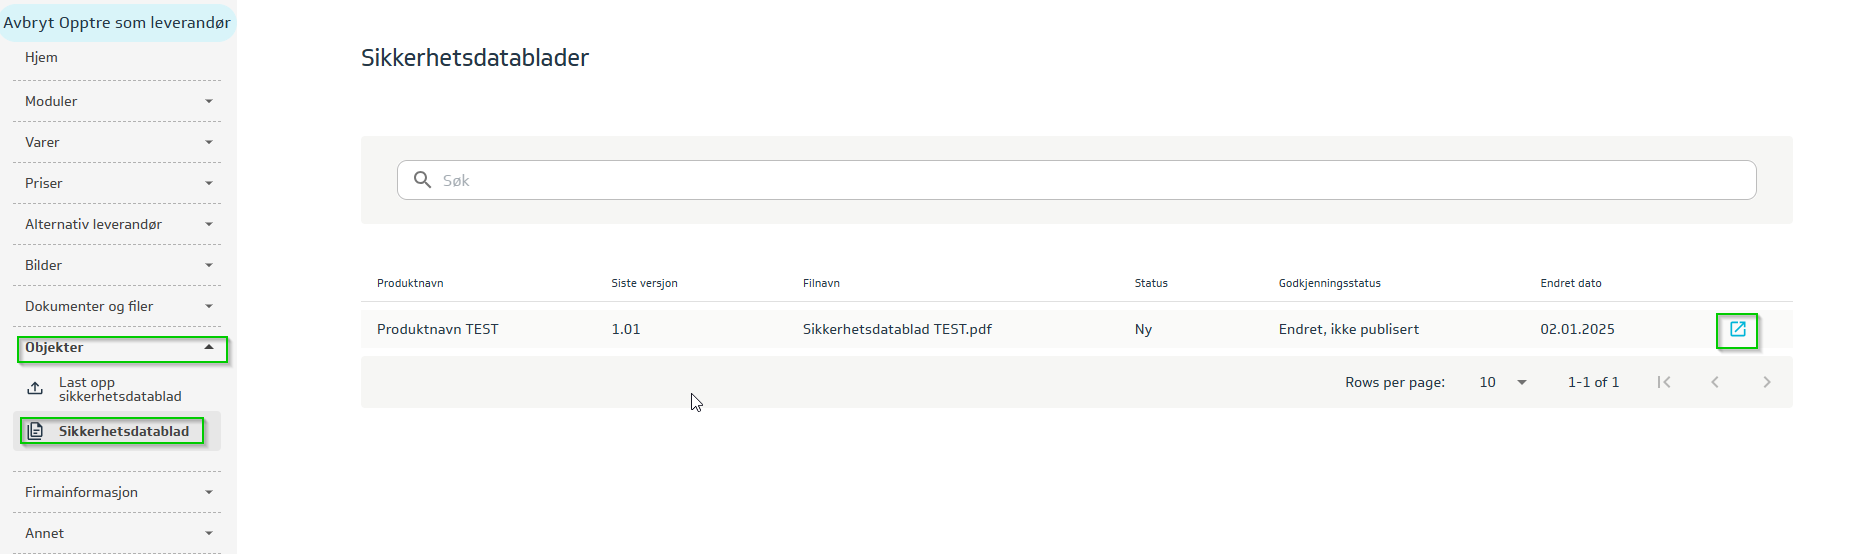Expand the Moduler menu section
1854x554 pixels.
[117, 101]
